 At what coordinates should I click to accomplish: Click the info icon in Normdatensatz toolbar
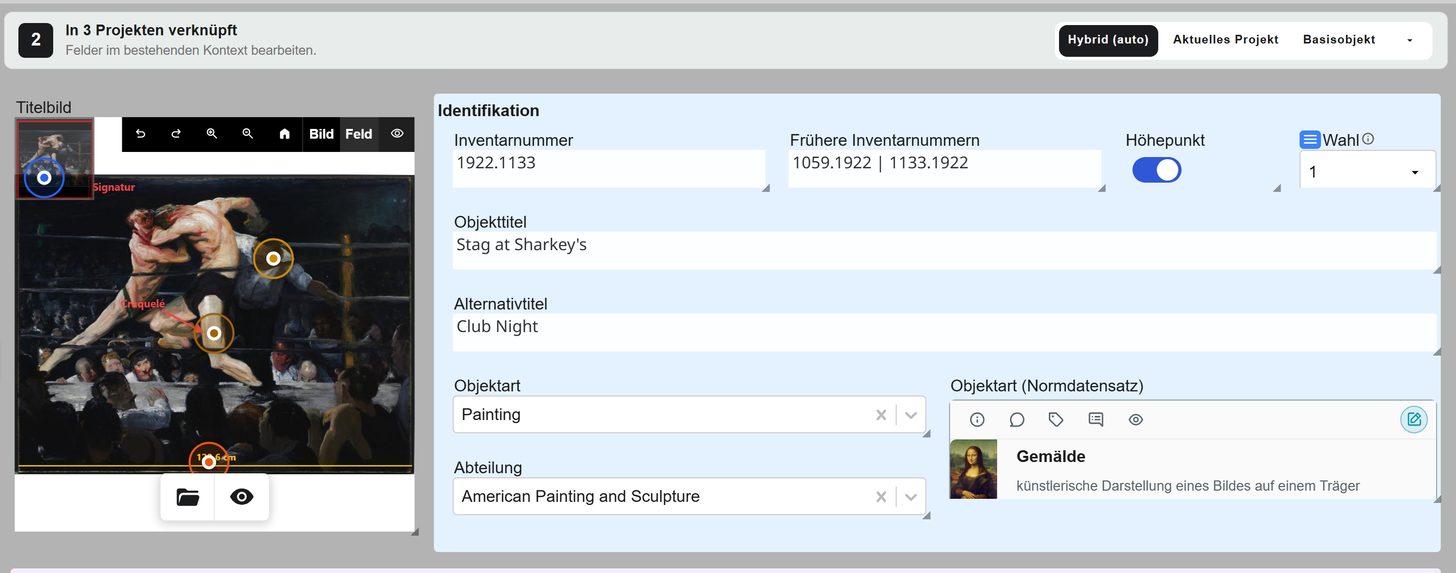tap(978, 420)
